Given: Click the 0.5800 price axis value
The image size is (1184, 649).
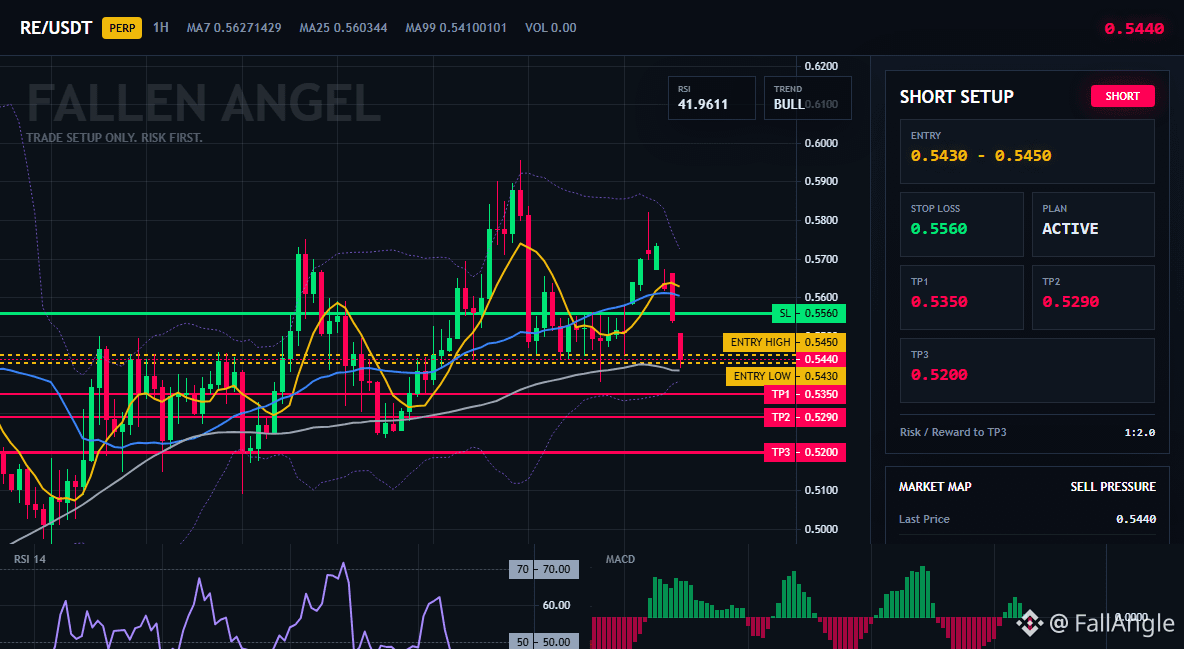Looking at the screenshot, I should coord(821,221).
